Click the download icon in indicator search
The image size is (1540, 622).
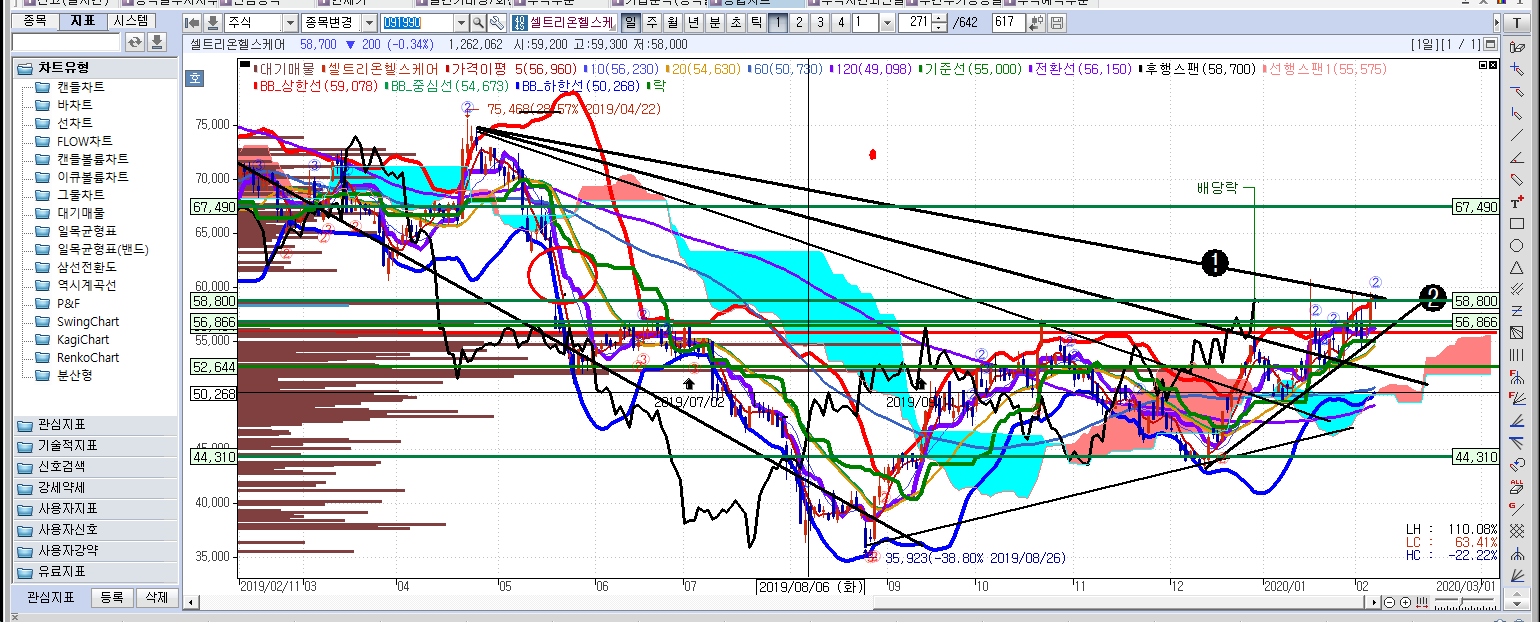(157, 42)
